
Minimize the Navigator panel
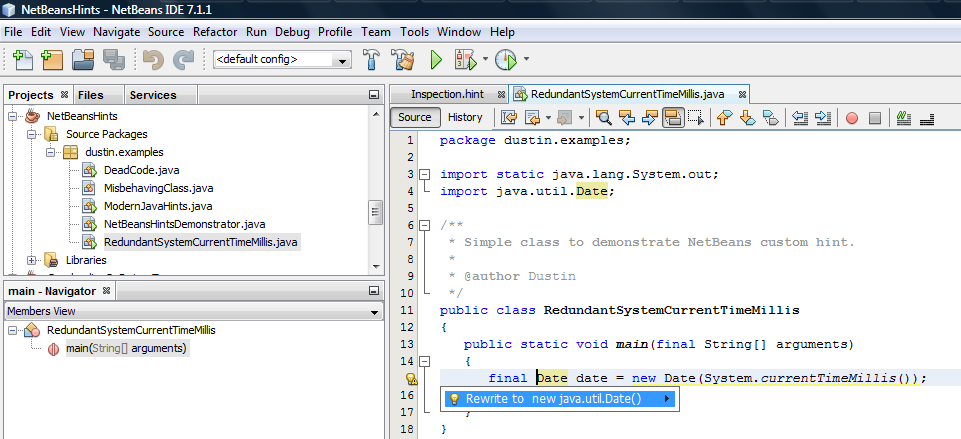374,291
